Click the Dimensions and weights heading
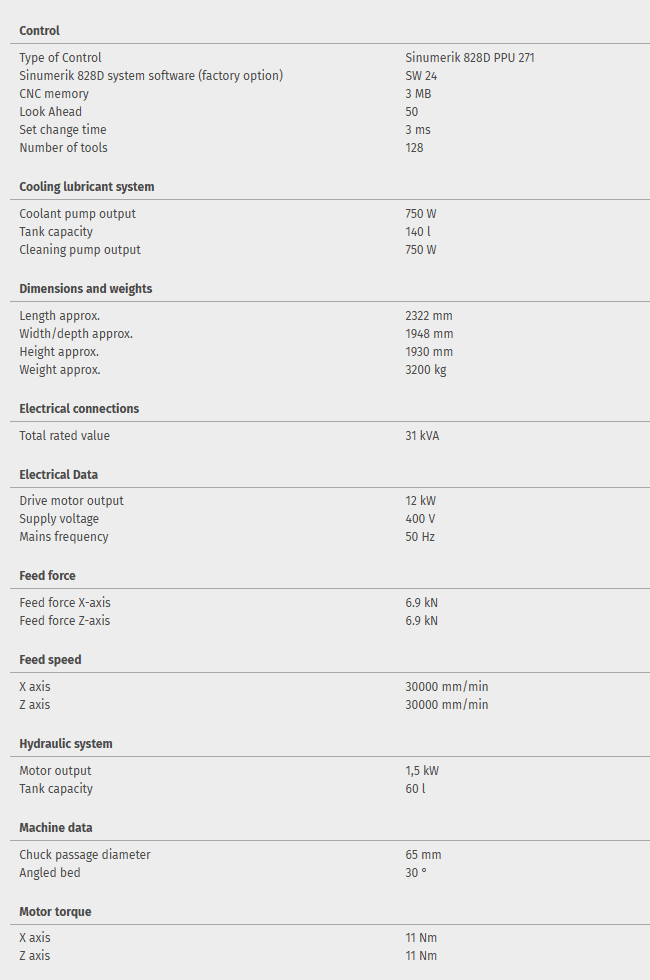 [86, 289]
